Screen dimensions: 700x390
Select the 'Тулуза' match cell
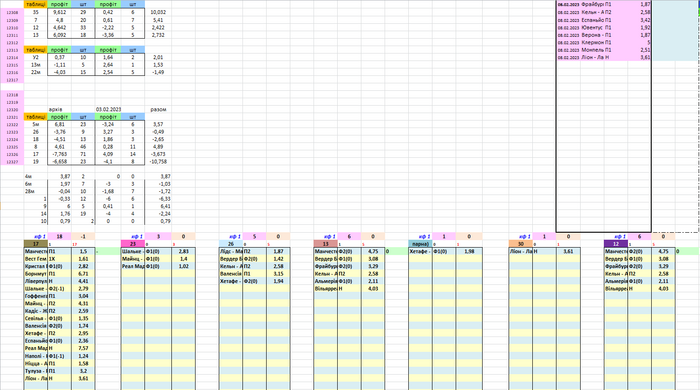coord(36,371)
